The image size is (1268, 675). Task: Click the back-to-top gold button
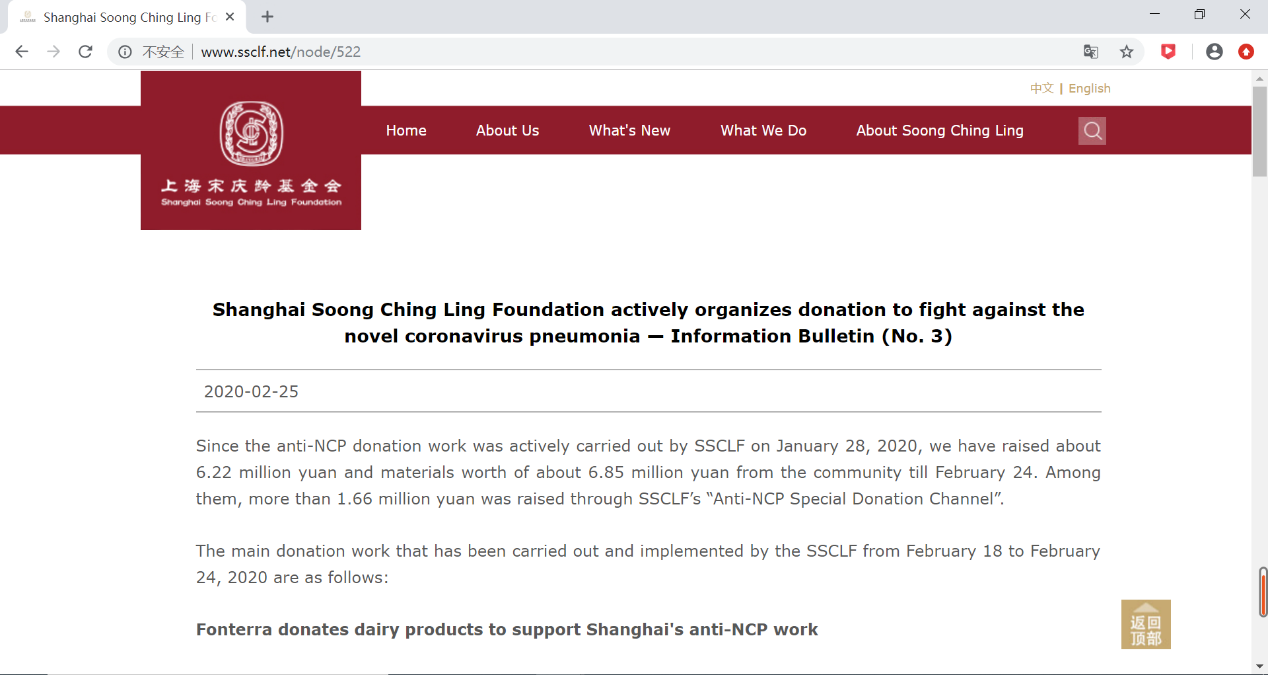point(1146,625)
